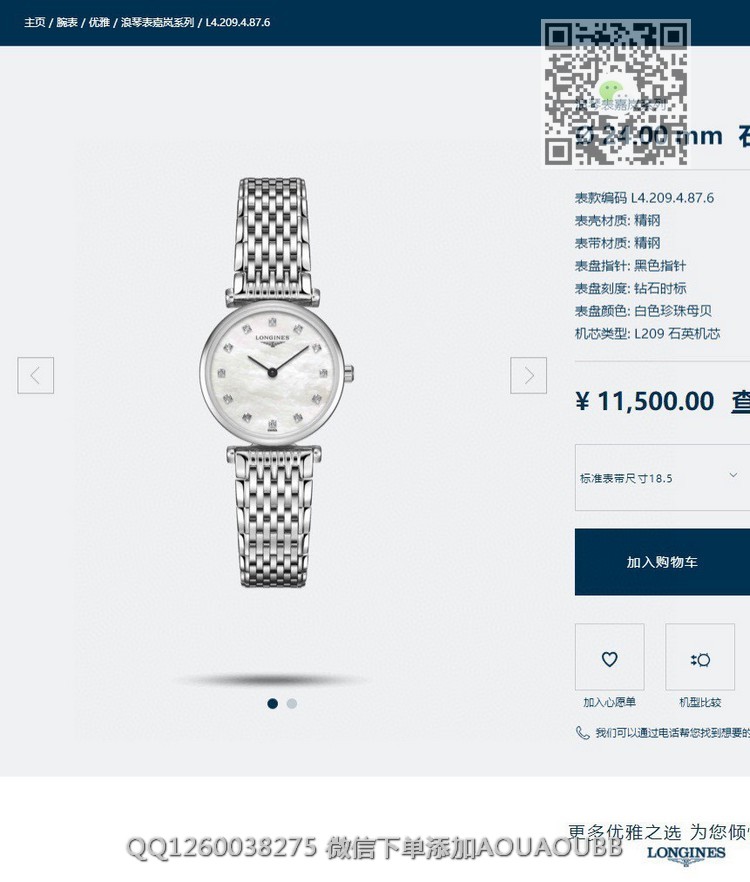Show the previous watch image with left arrow
750x882 pixels.
[35, 375]
